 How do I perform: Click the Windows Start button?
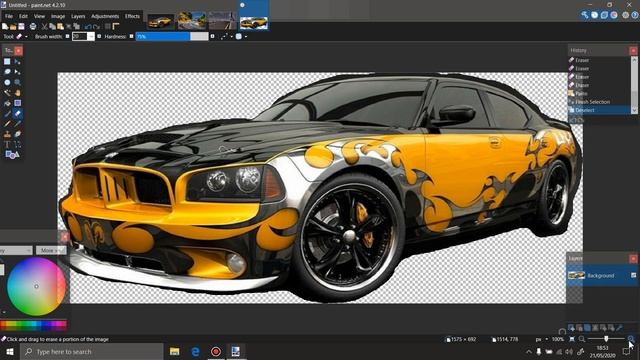pos(9,351)
